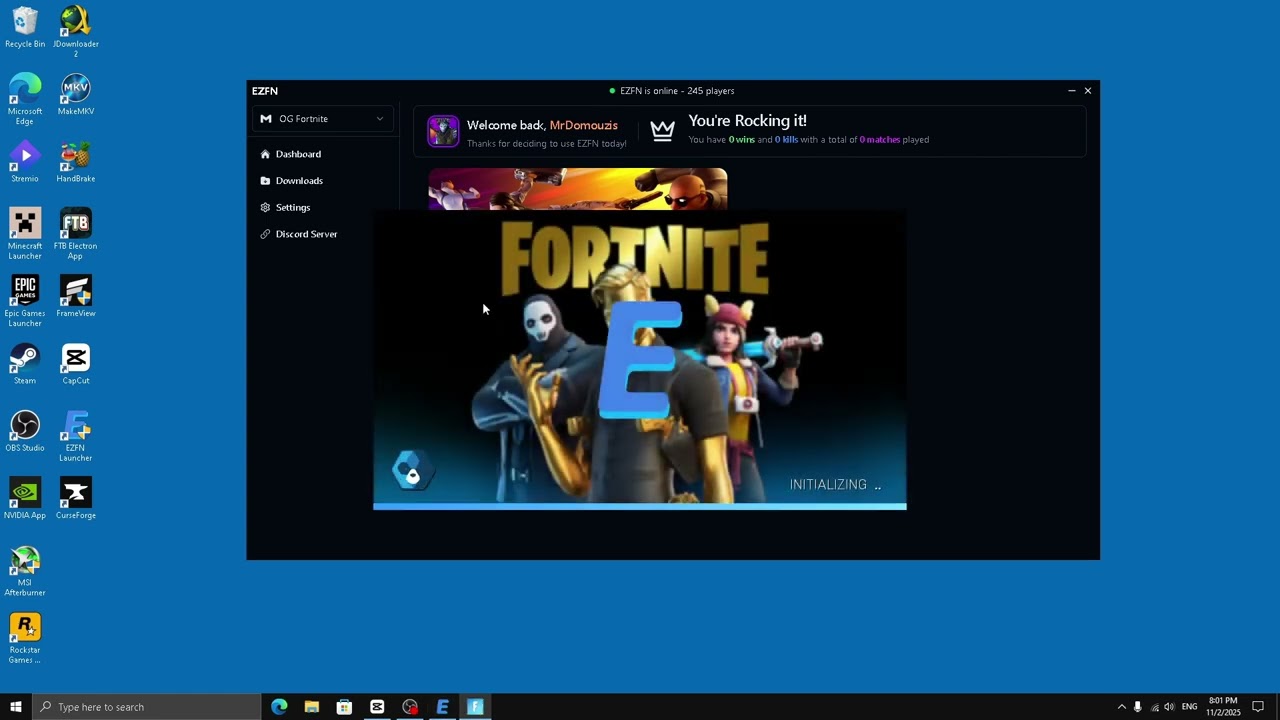This screenshot has width=1280, height=720.
Task: Open Stremio desktop shortcut
Action: [x=25, y=162]
